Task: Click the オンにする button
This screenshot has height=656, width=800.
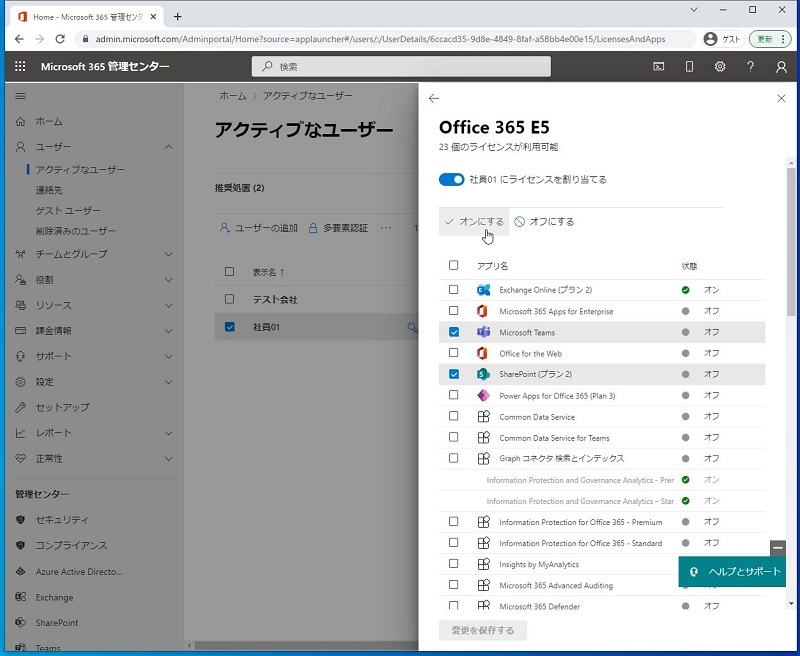Action: [474, 221]
